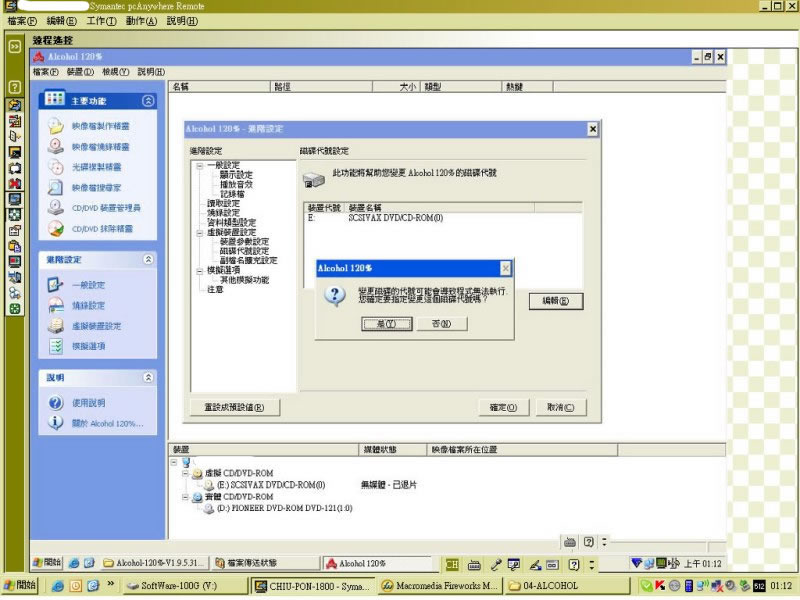Screen dimensions: 800x600
Task: Confirm the prompt with 是(Y)
Action: [387, 324]
